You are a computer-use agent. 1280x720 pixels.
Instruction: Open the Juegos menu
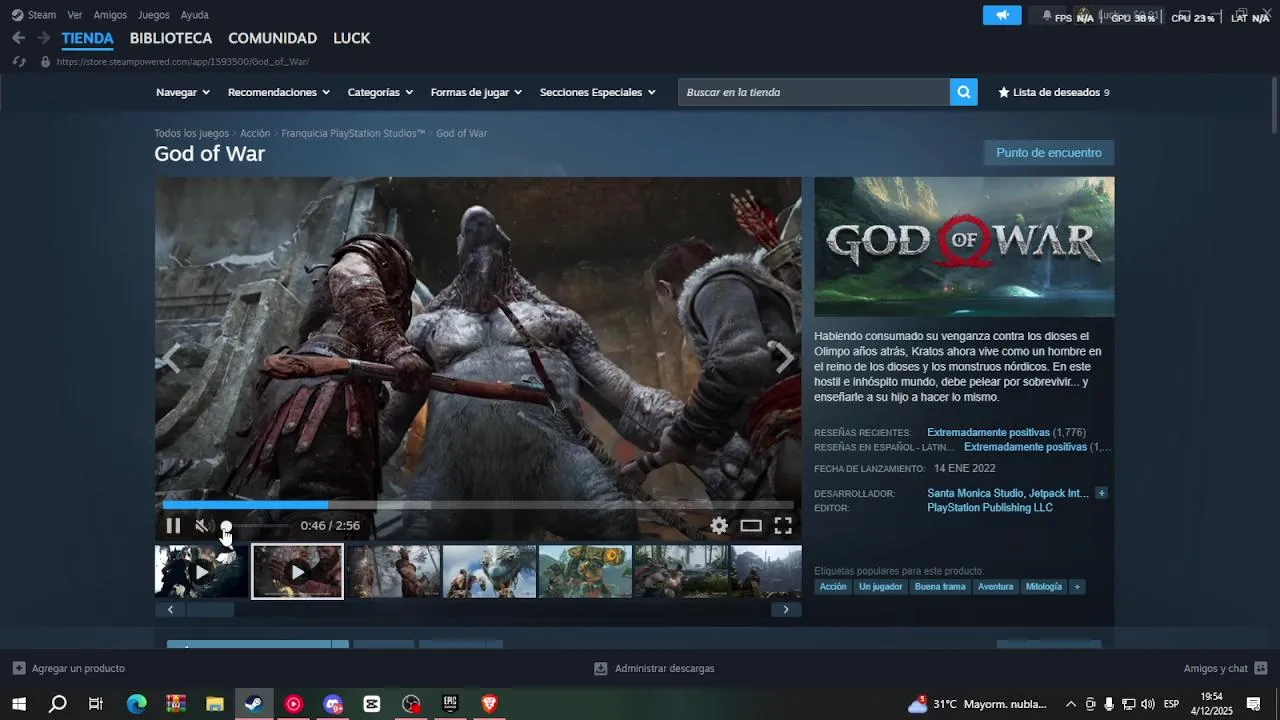coord(154,15)
